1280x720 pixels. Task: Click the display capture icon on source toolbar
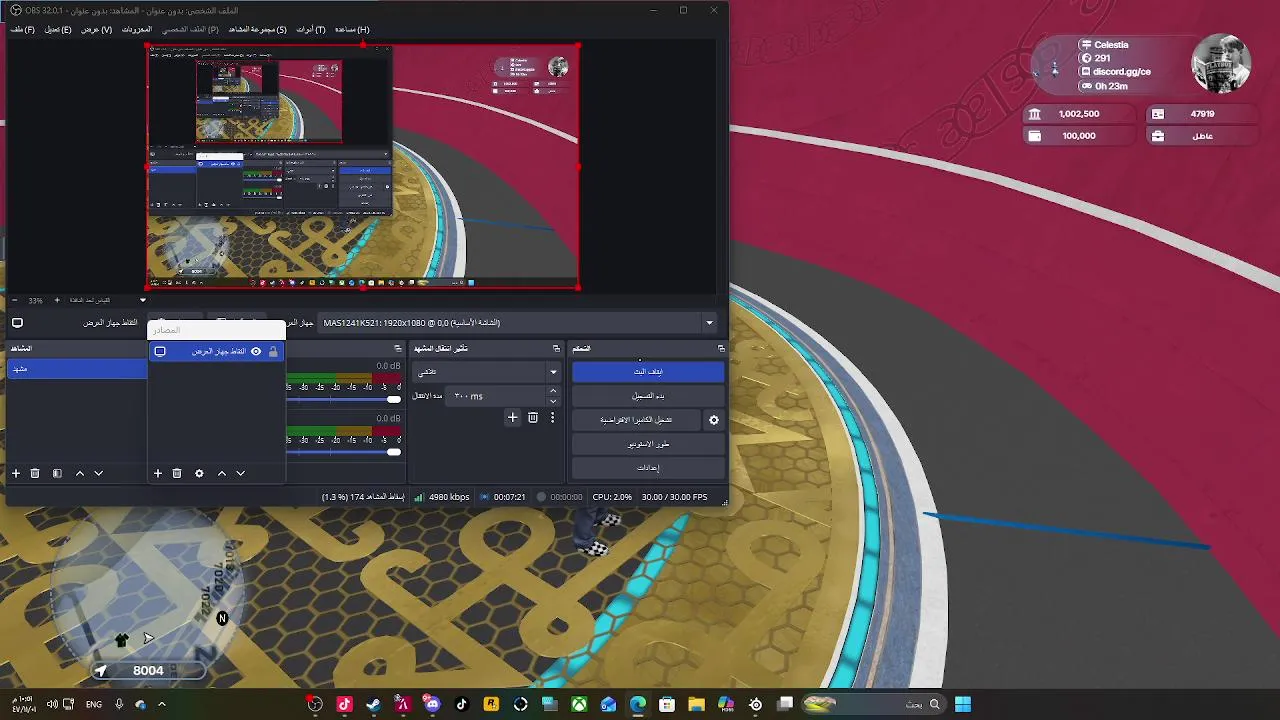[17, 323]
